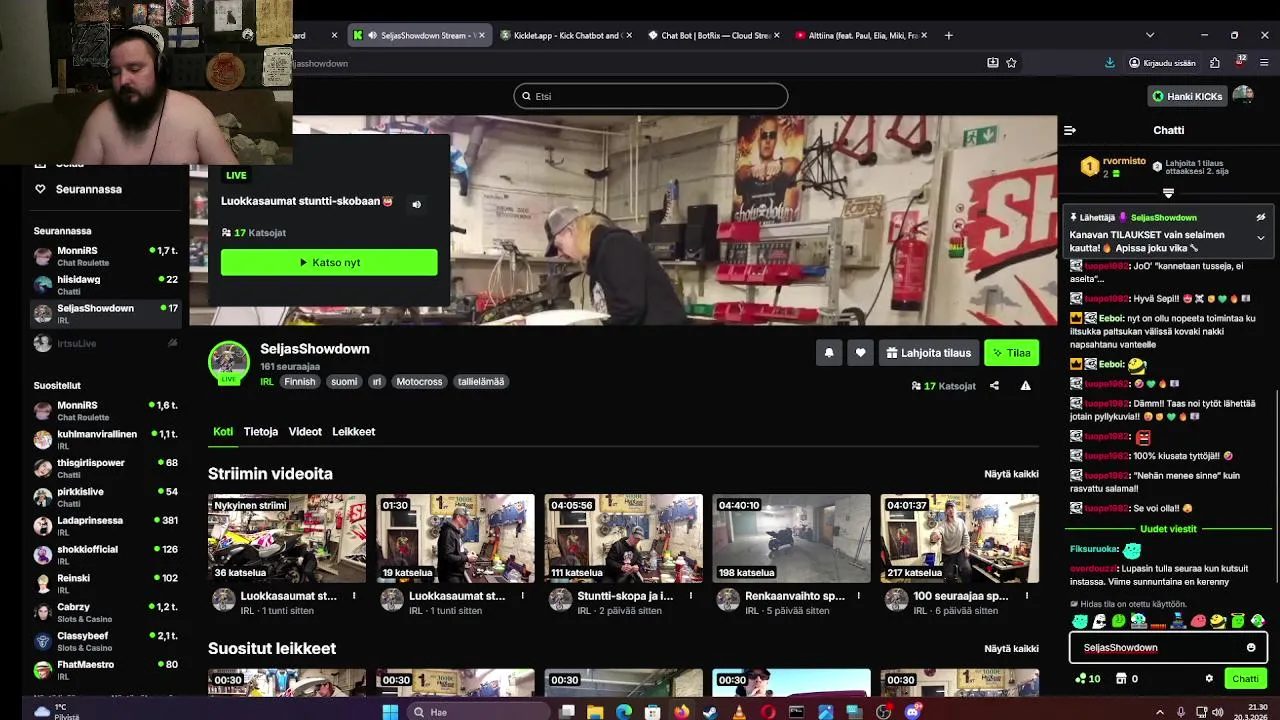
Task: Click Näytä kaikki for Striimin videoita
Action: click(1011, 474)
